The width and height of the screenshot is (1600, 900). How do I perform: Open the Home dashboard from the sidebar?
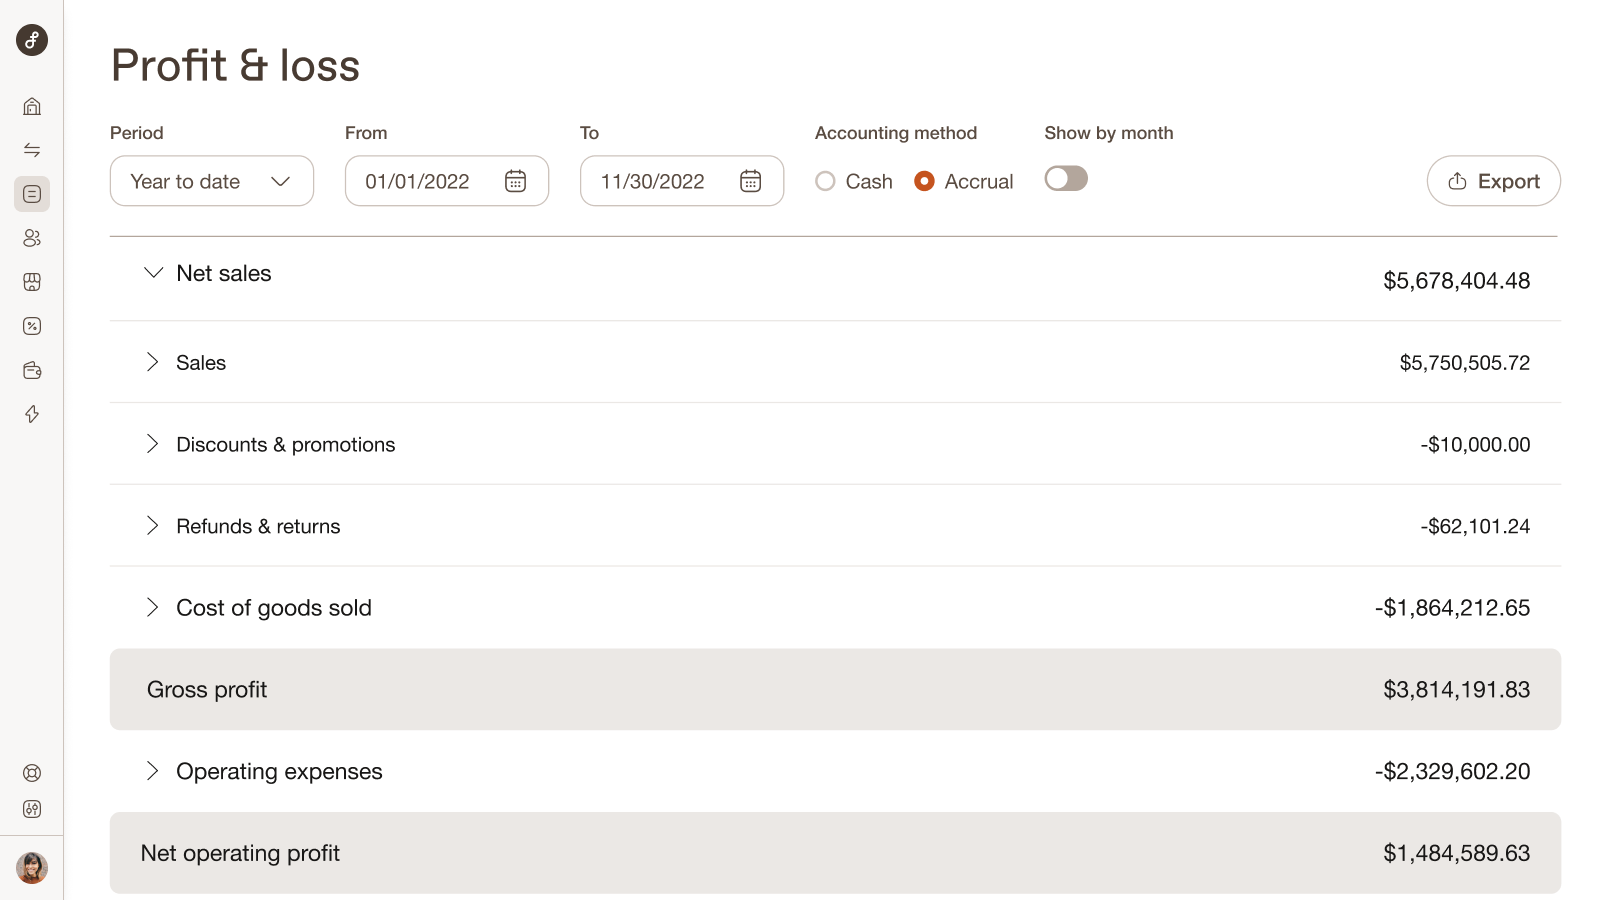point(31,106)
